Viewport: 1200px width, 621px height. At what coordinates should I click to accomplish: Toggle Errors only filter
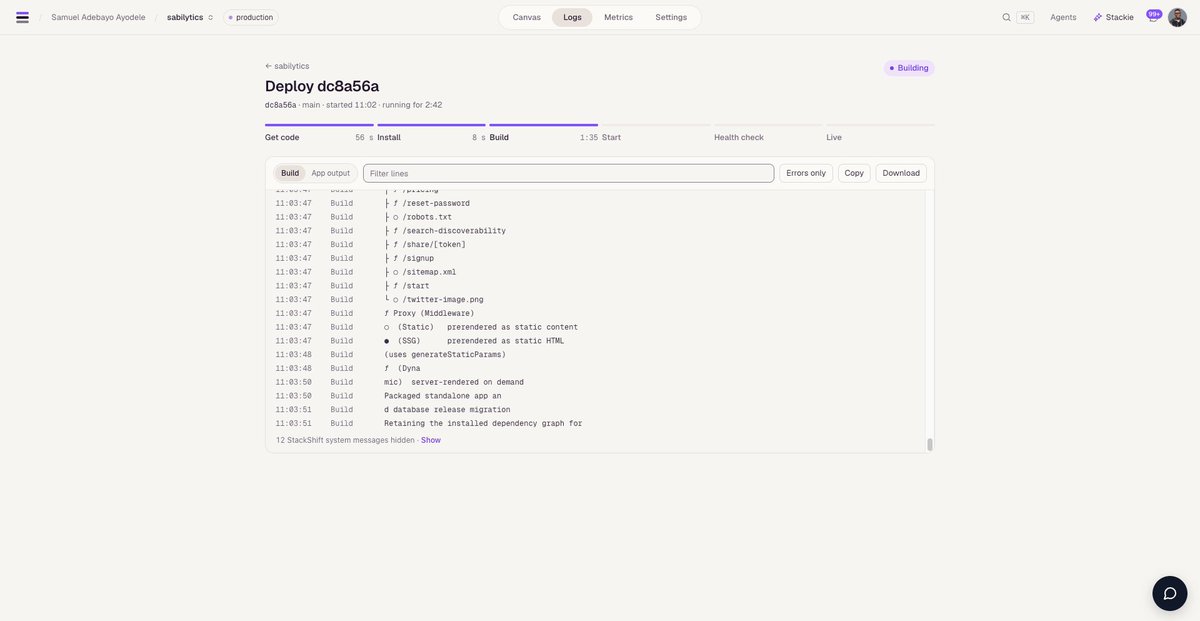806,173
